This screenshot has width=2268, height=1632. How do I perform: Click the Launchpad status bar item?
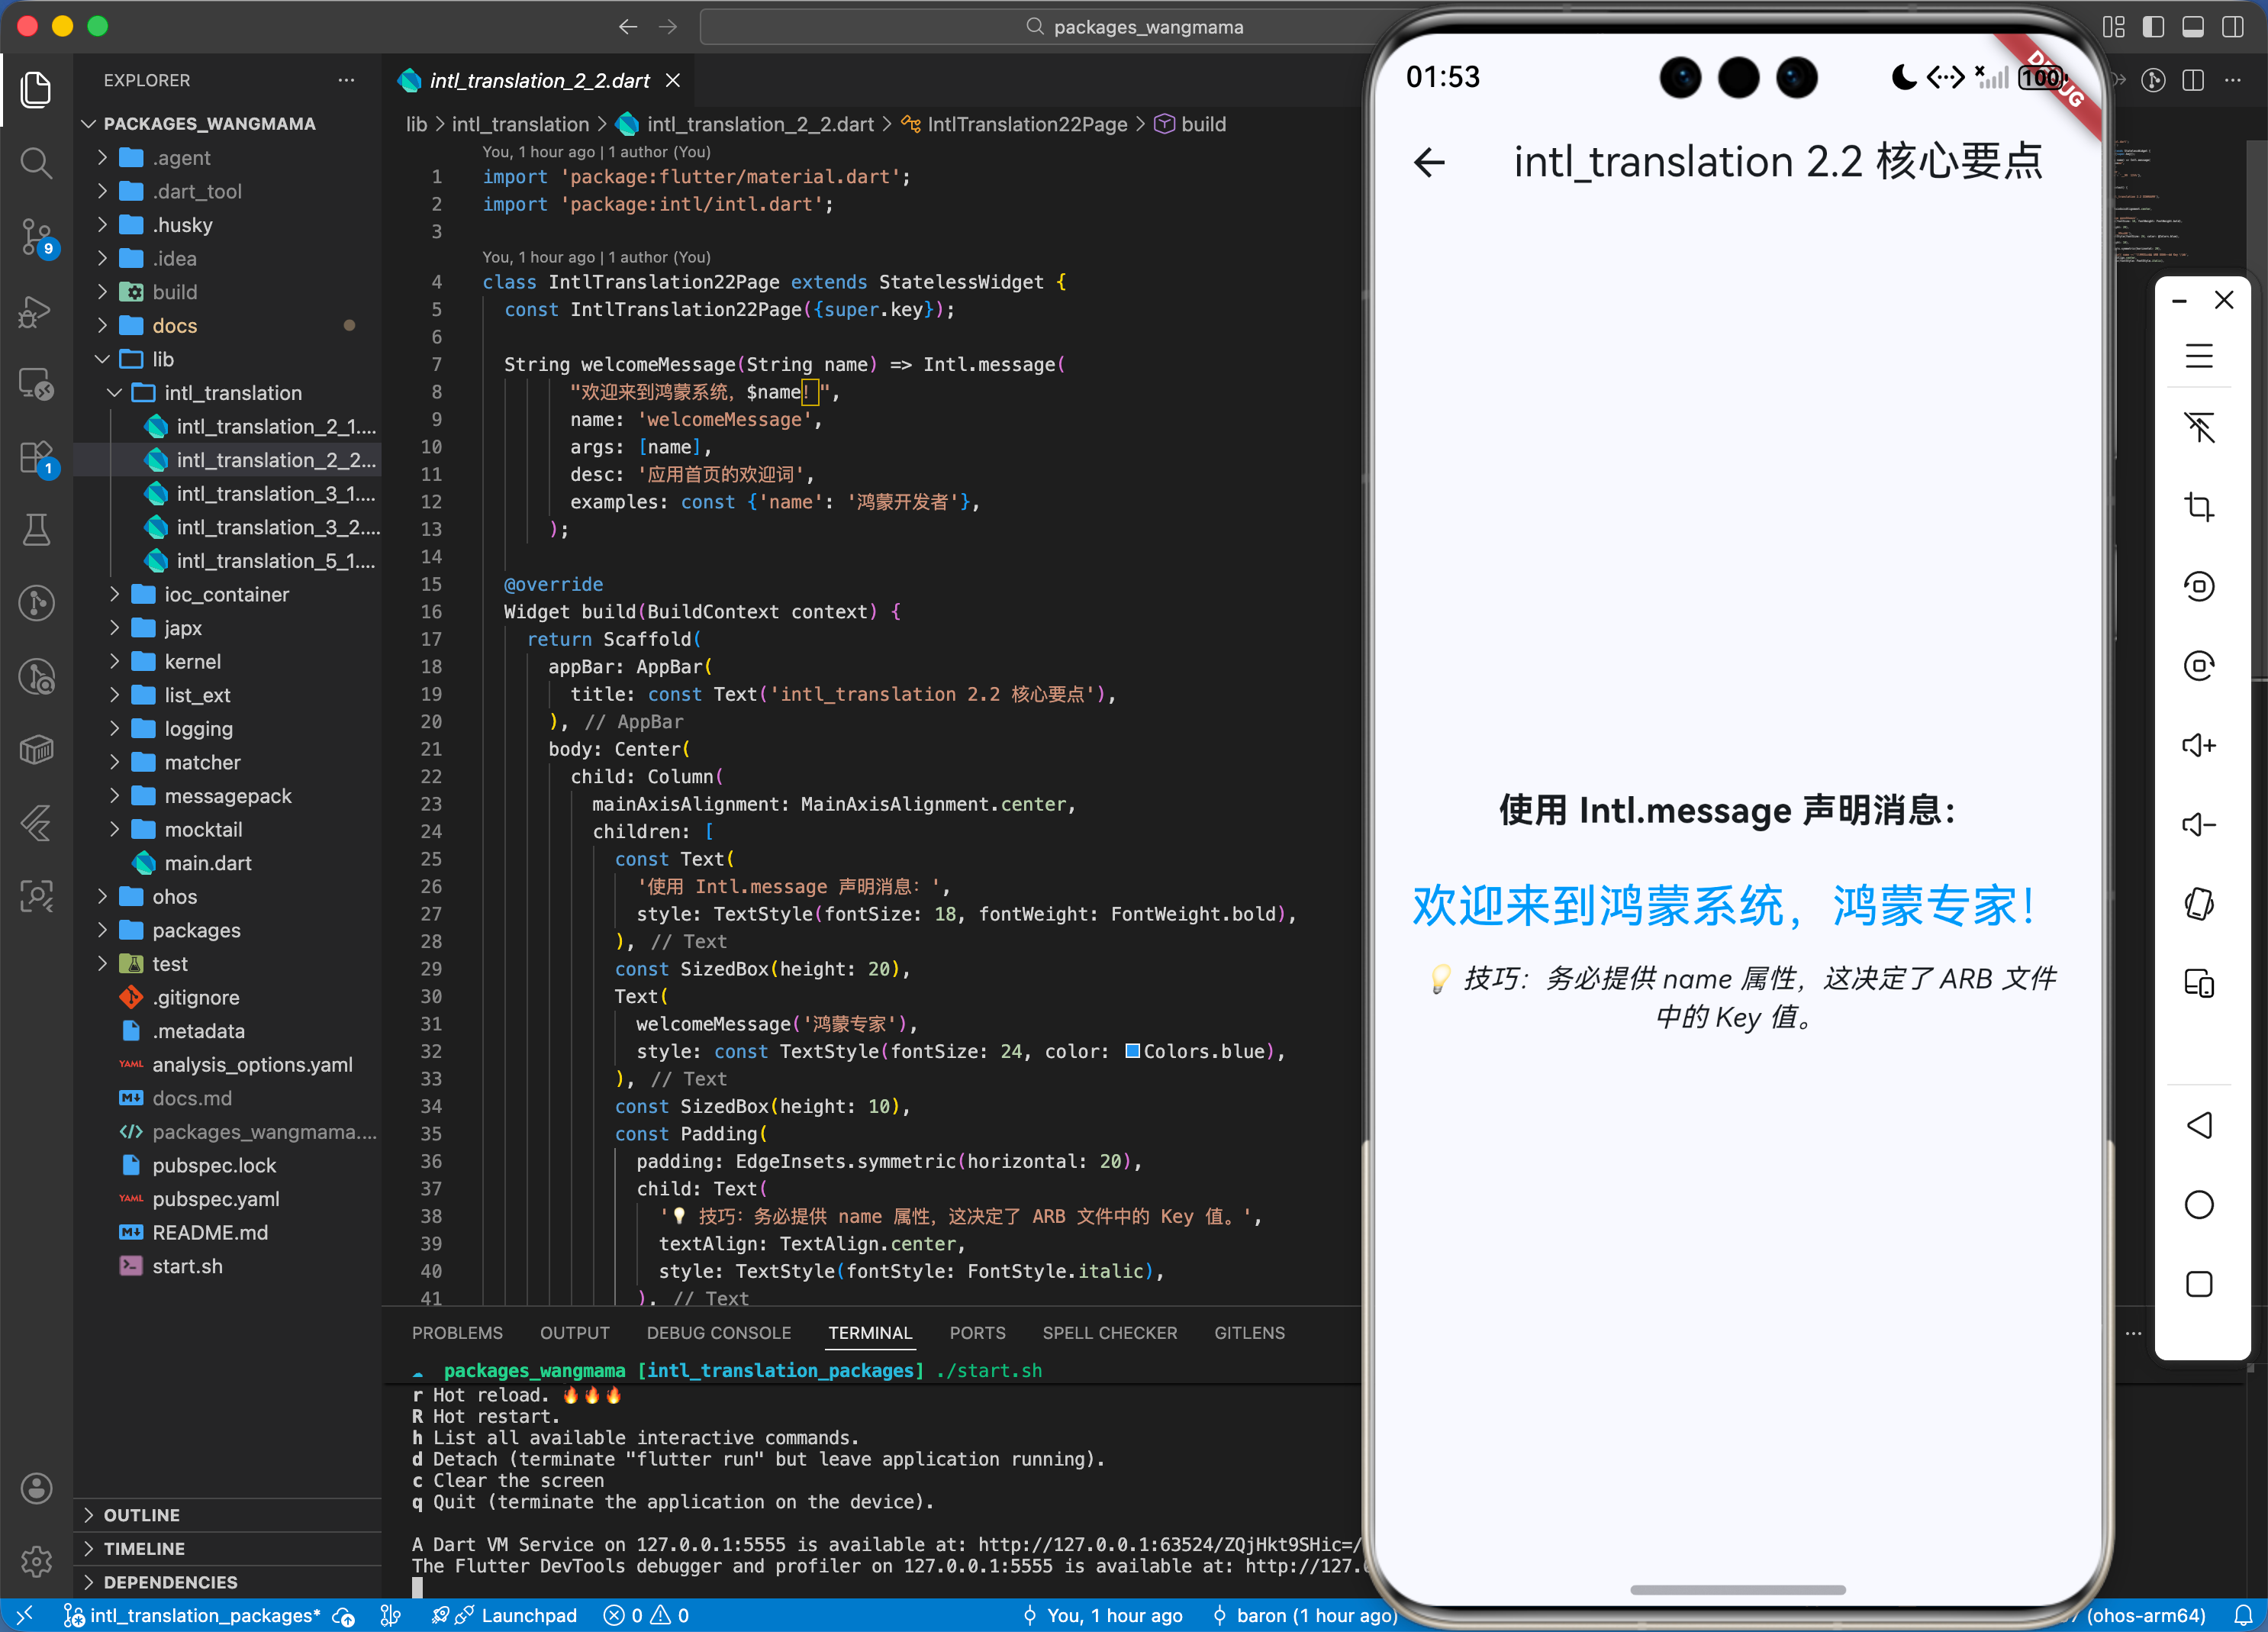(x=505, y=1615)
